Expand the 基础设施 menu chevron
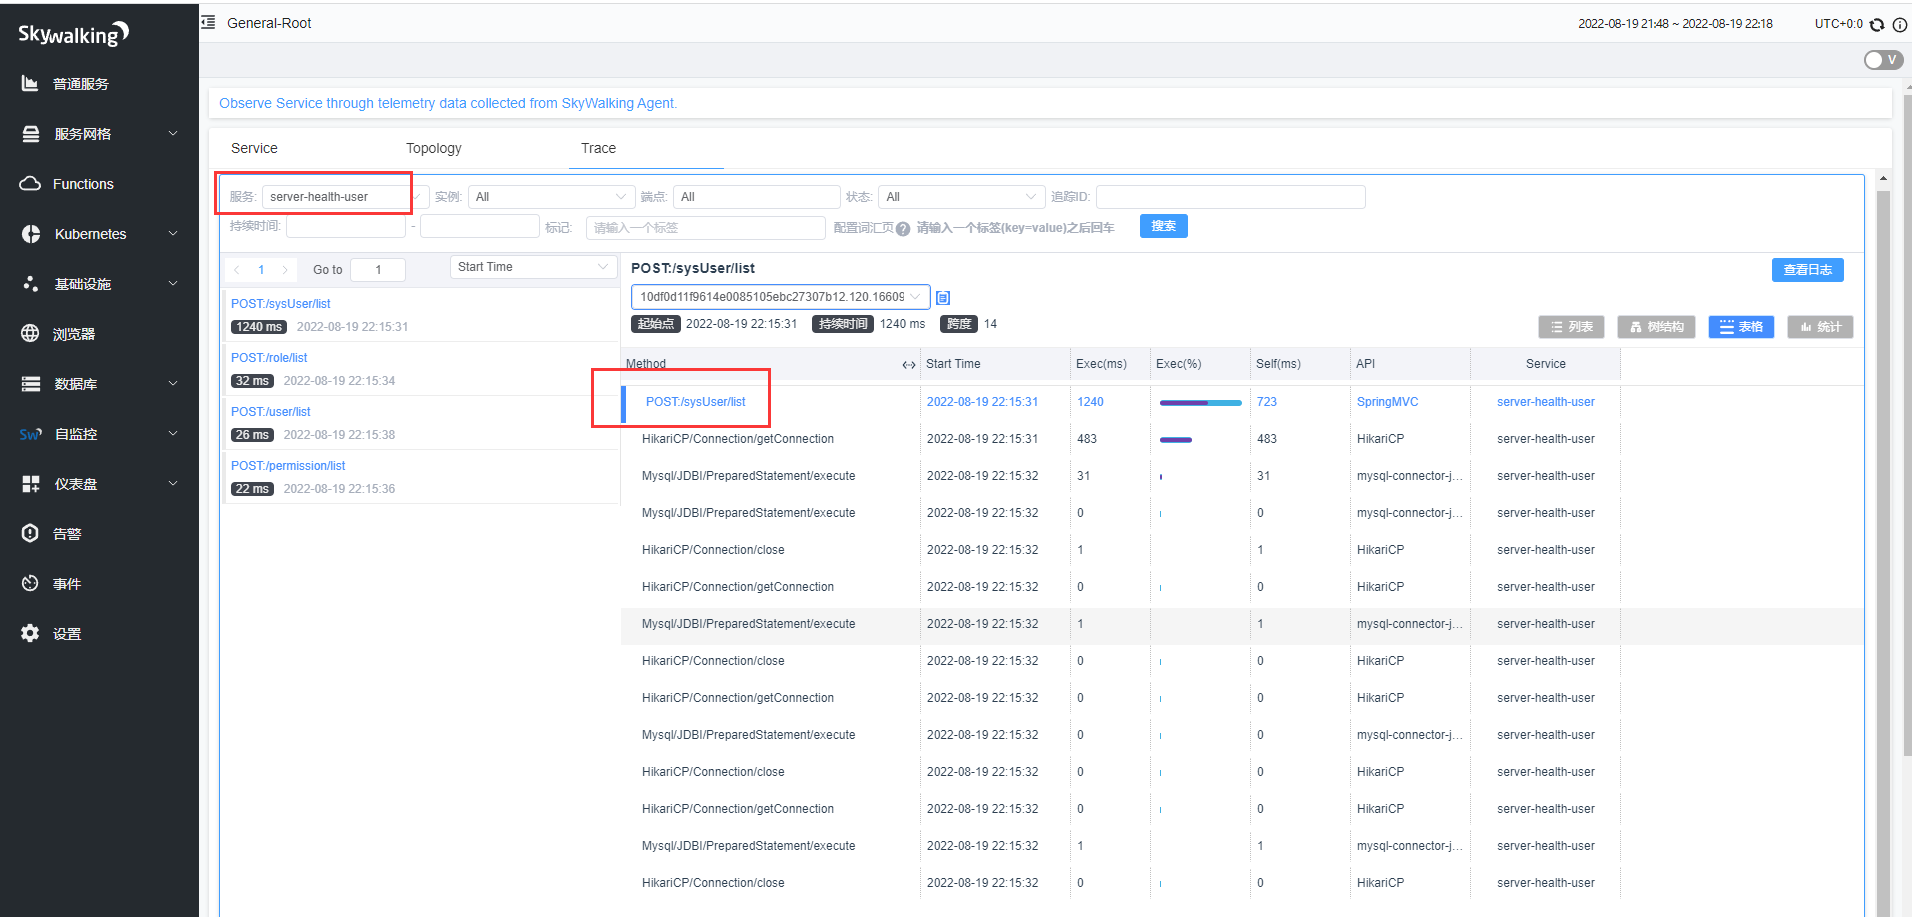Viewport: 1912px width, 917px height. coord(173,283)
